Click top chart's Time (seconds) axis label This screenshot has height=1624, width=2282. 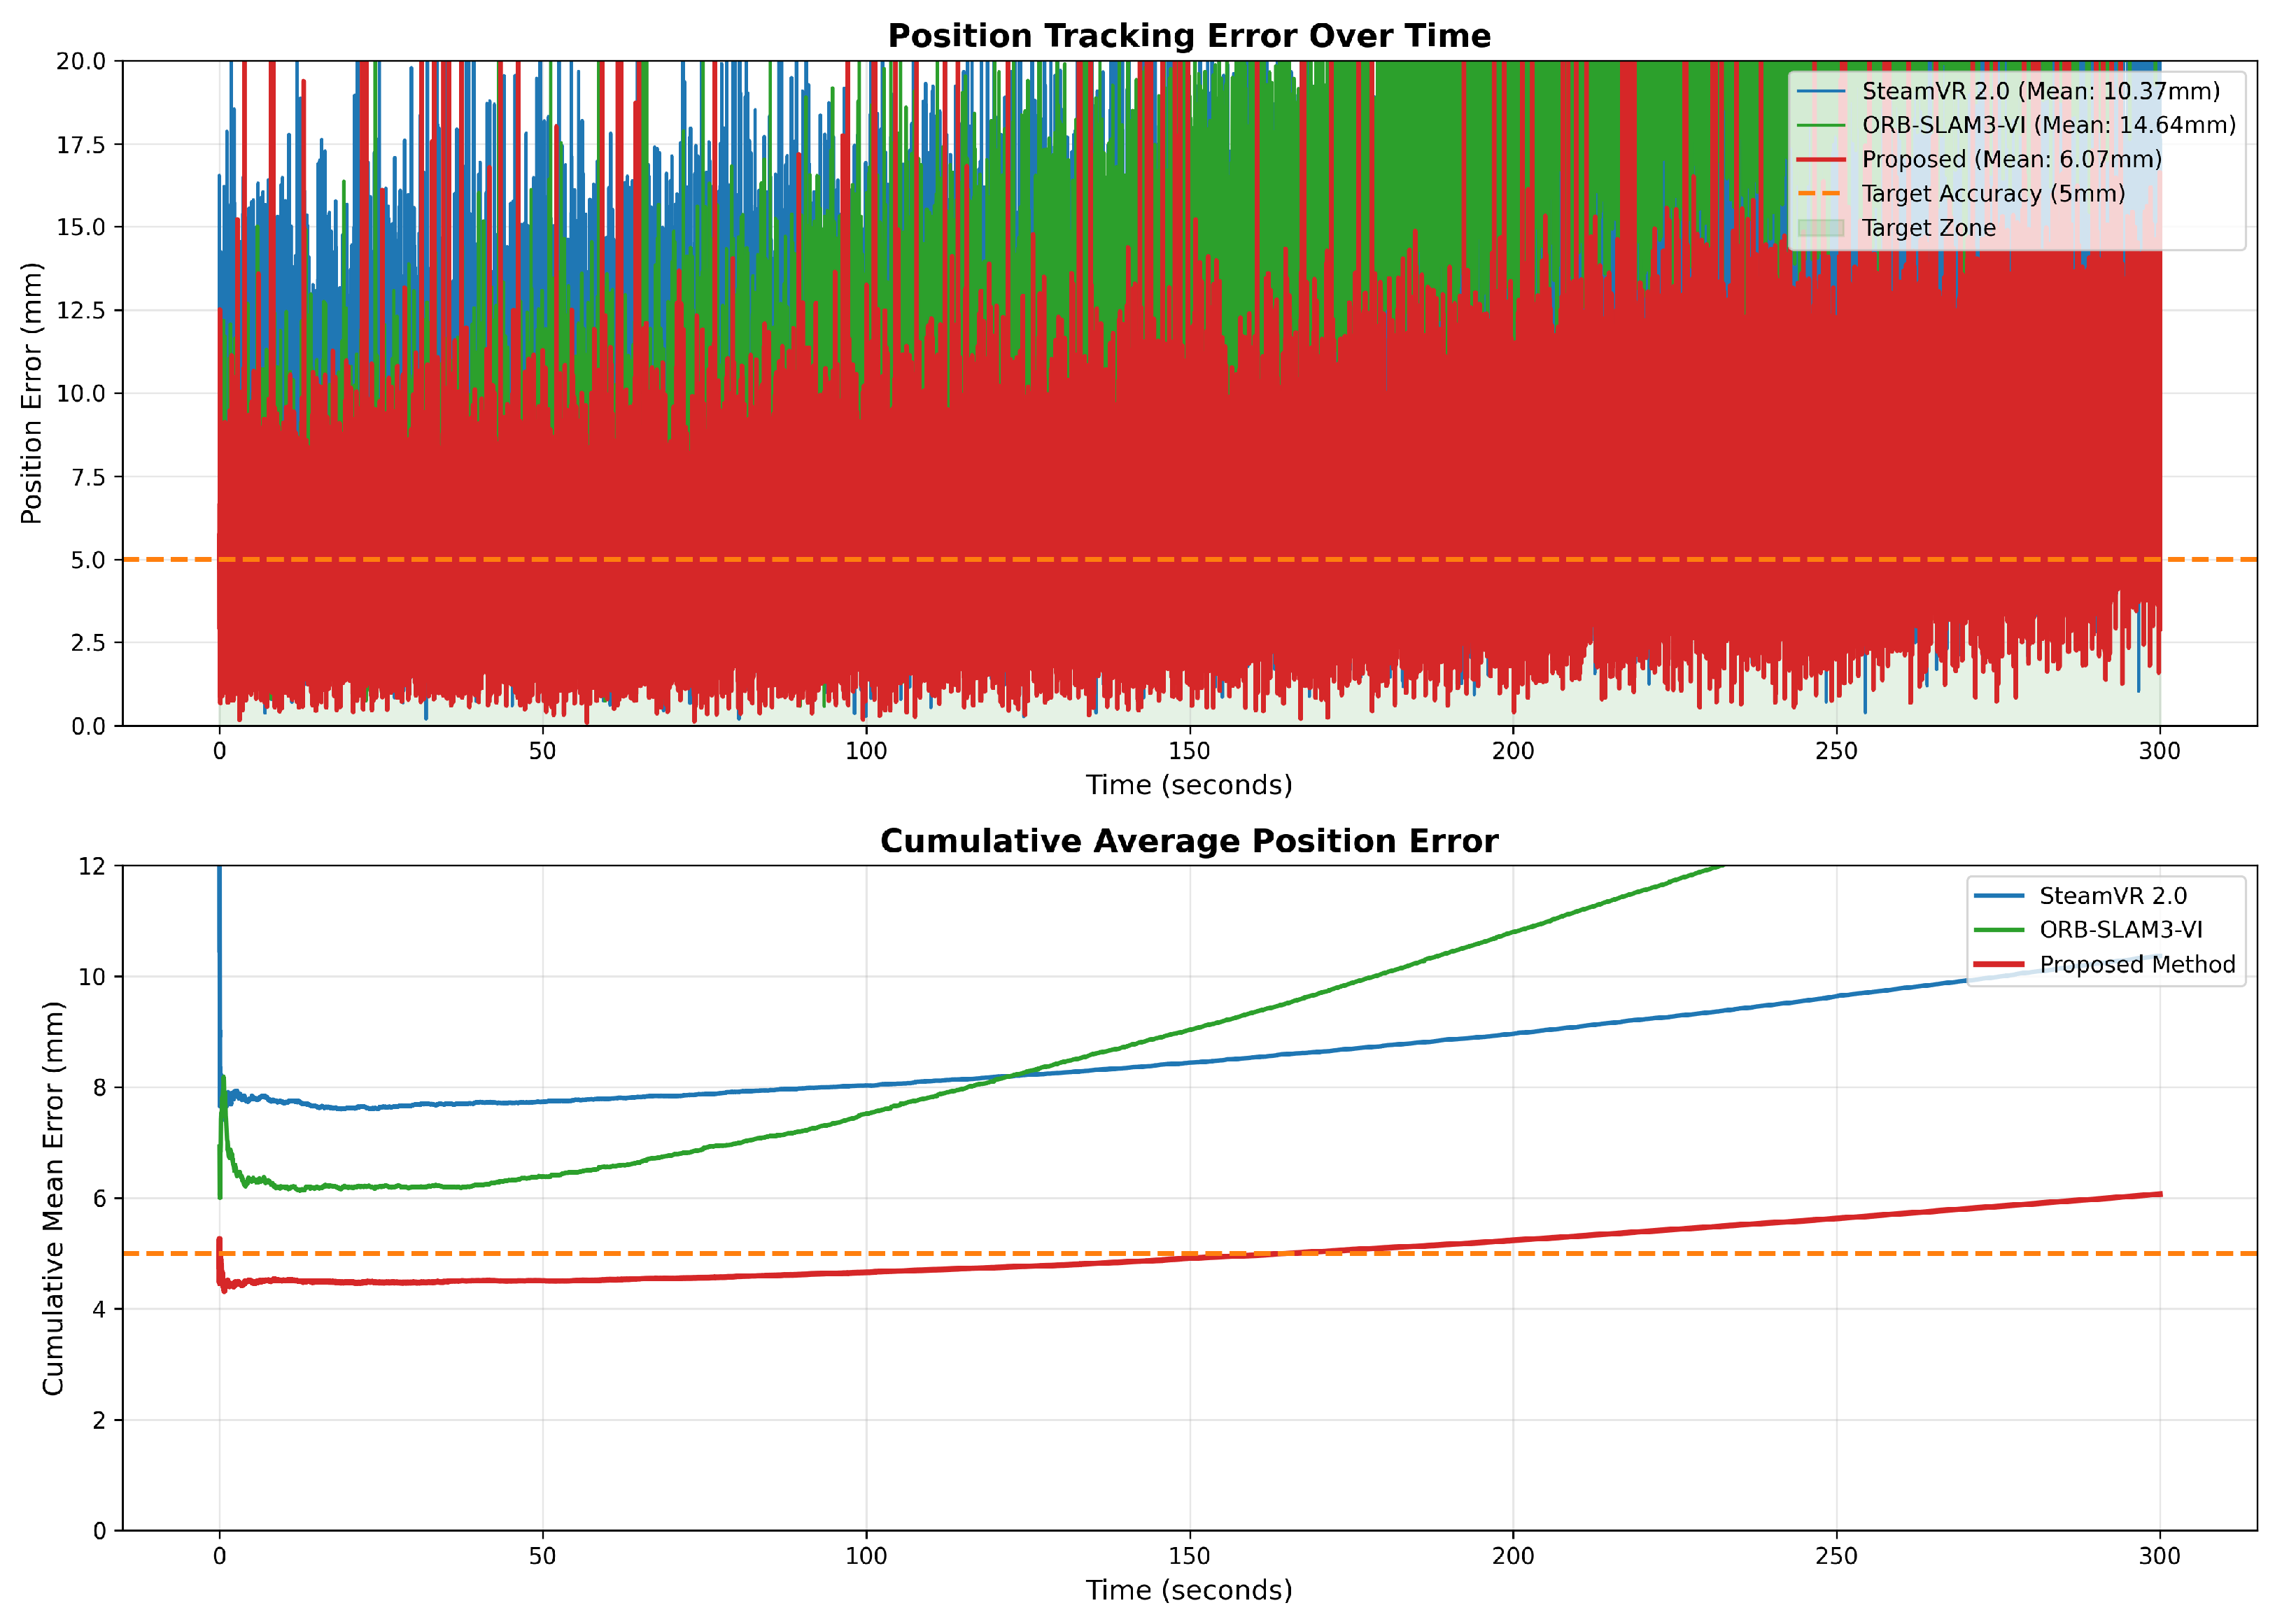1188,785
